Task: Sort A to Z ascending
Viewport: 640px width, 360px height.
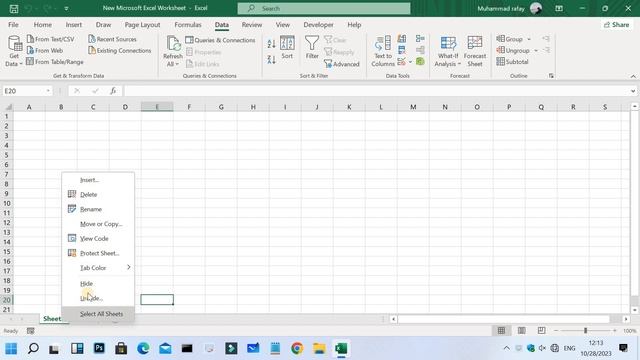Action: (x=271, y=43)
